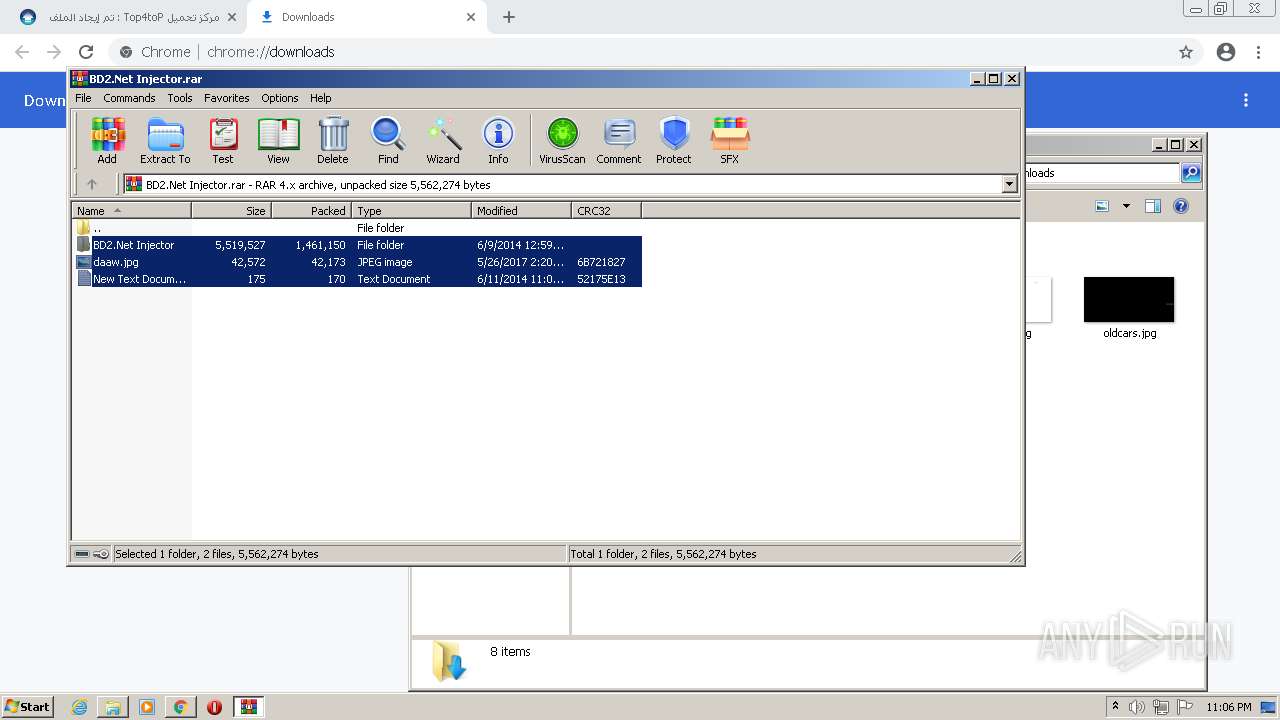1280x720 pixels.
Task: Click the Delete trash bin icon
Action: tap(333, 140)
